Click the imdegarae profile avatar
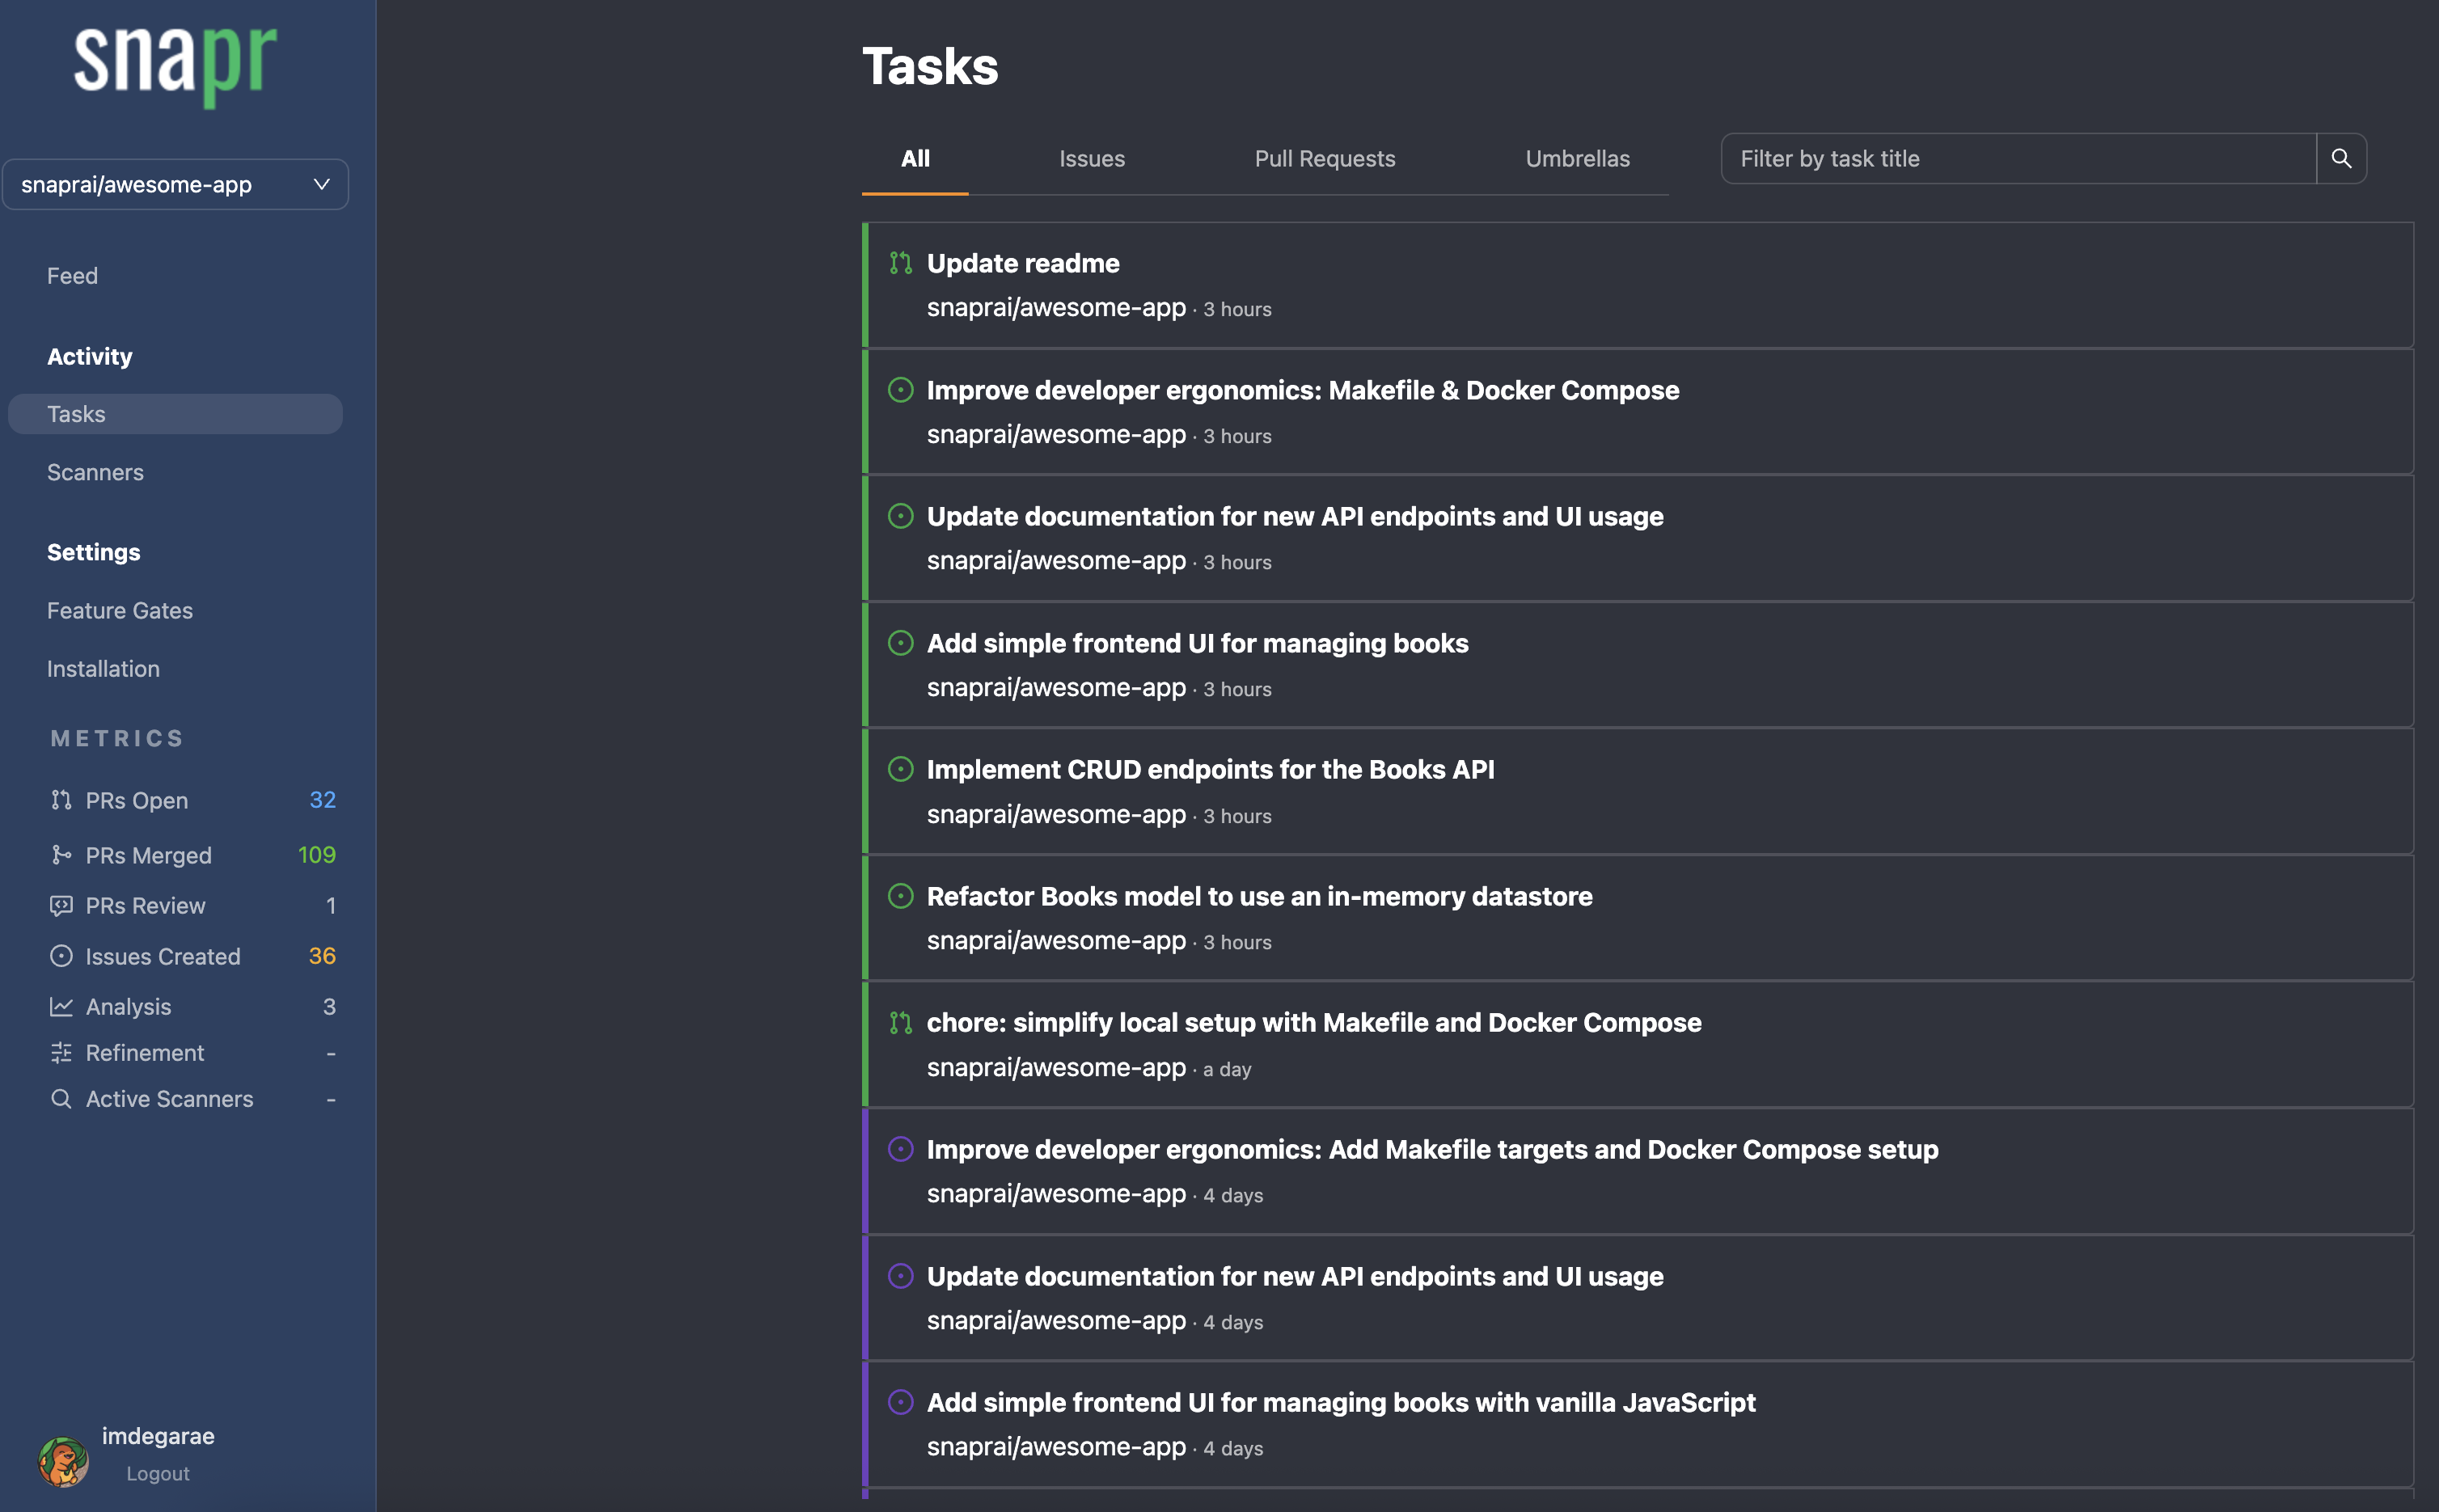 (x=62, y=1462)
